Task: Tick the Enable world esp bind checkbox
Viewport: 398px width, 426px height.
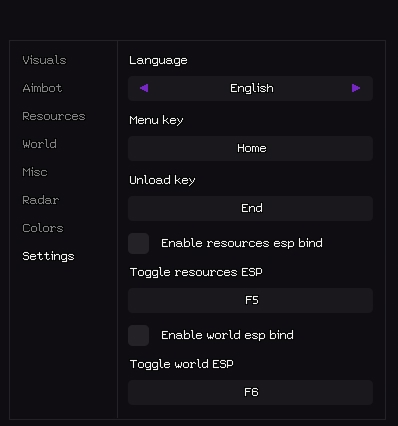Action: [138, 335]
